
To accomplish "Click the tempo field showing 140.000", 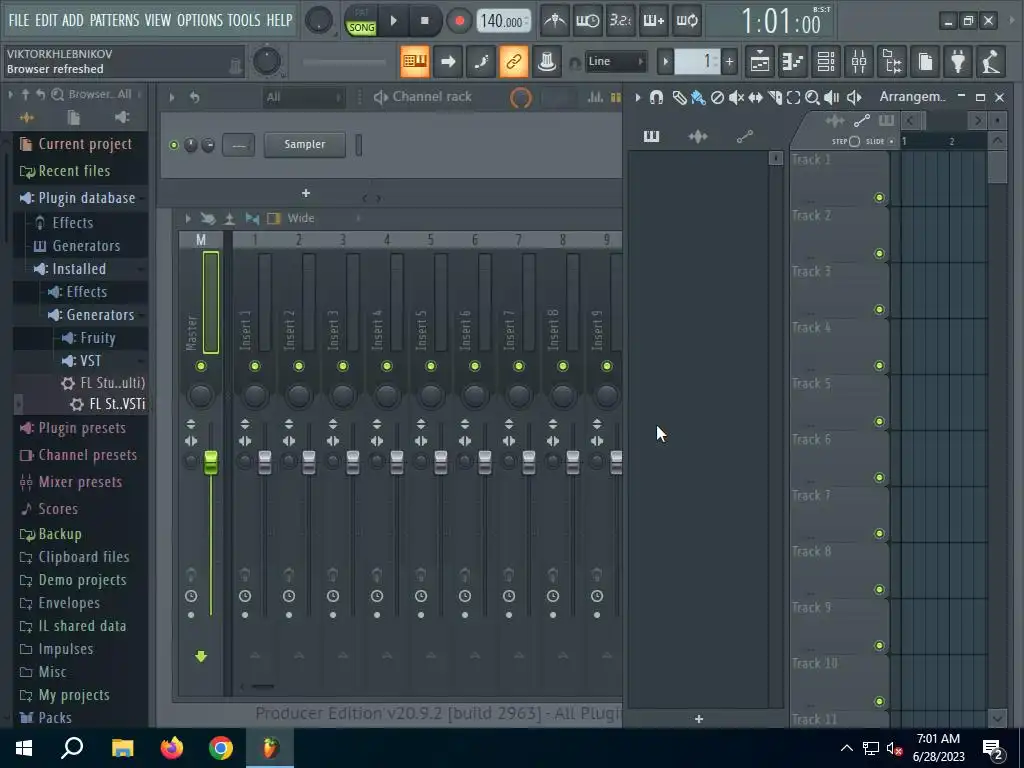I will [x=503, y=21].
